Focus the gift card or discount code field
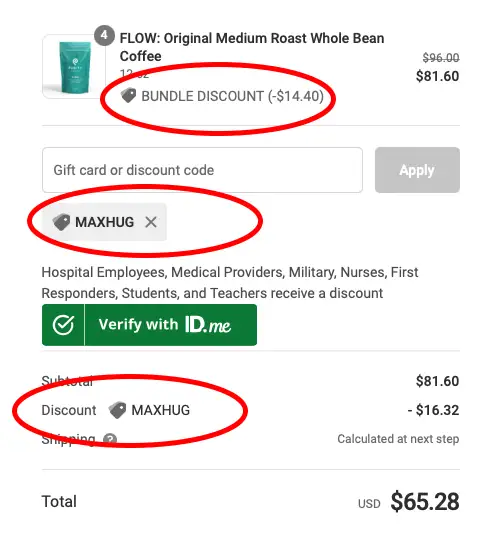 pos(202,170)
